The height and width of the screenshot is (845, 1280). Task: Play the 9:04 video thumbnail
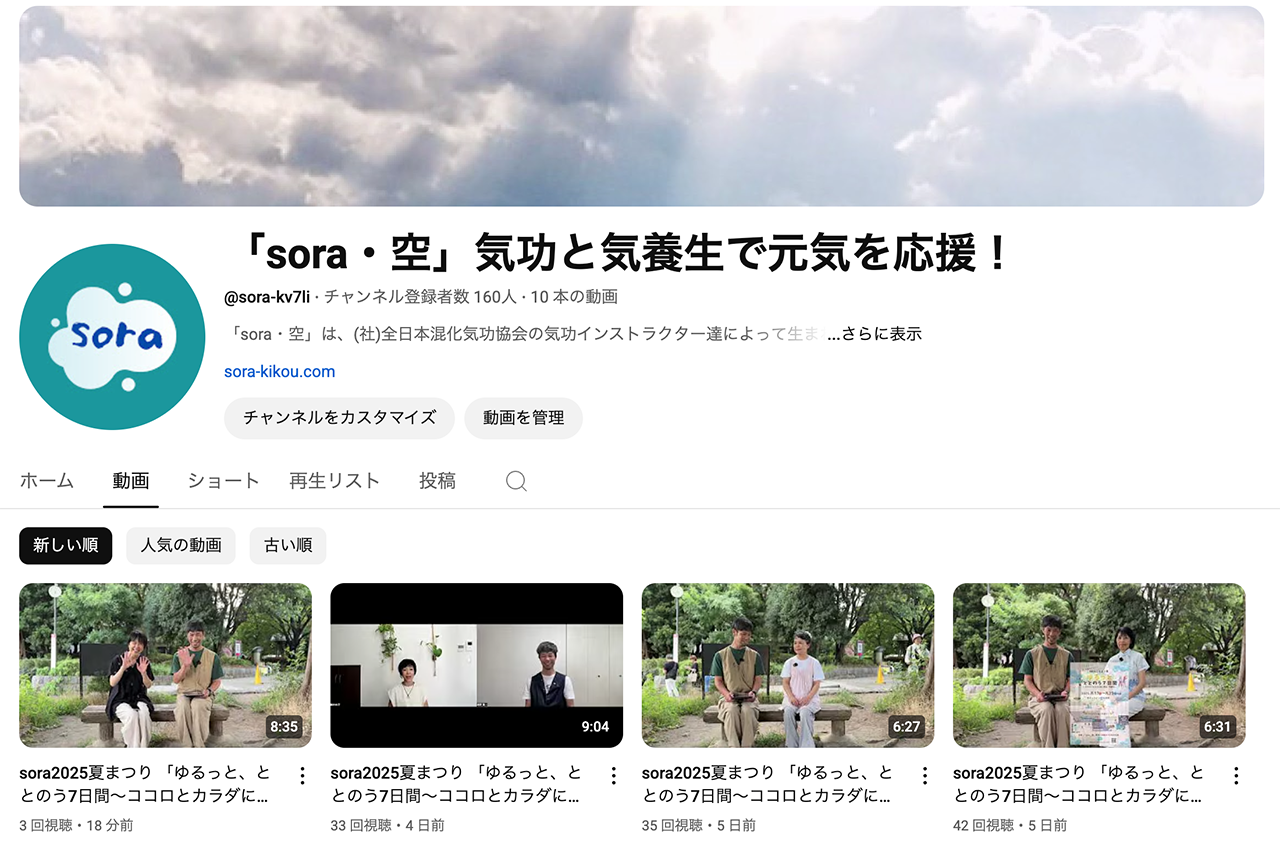[x=477, y=665]
